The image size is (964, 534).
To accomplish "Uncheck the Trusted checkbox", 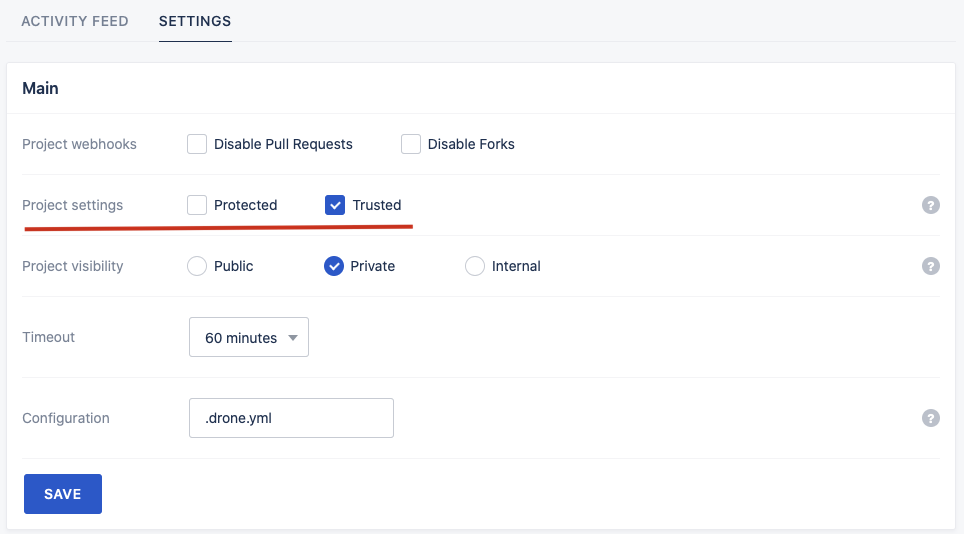I will pyautogui.click(x=335, y=205).
